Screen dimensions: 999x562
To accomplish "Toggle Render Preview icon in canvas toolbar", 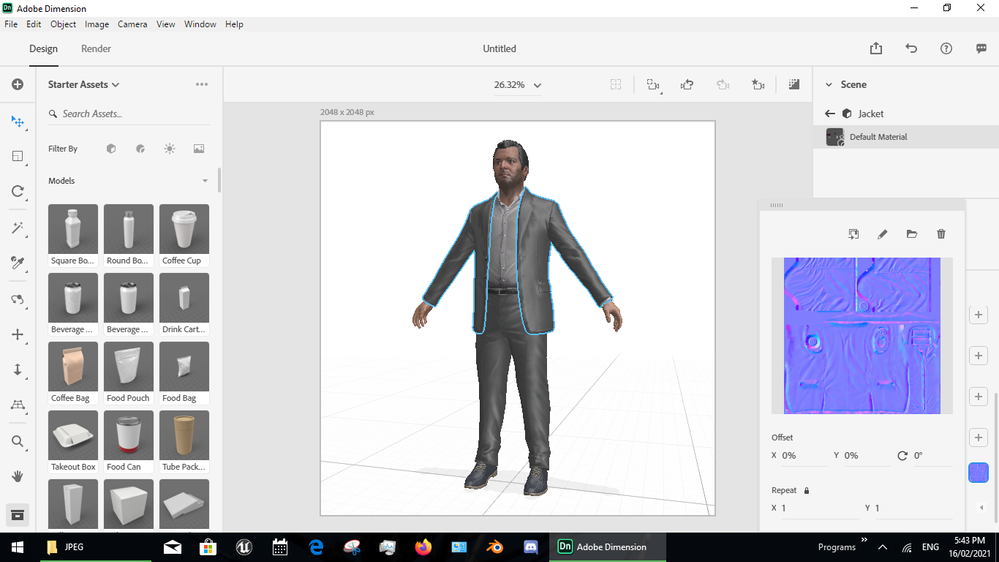I will pyautogui.click(x=794, y=84).
